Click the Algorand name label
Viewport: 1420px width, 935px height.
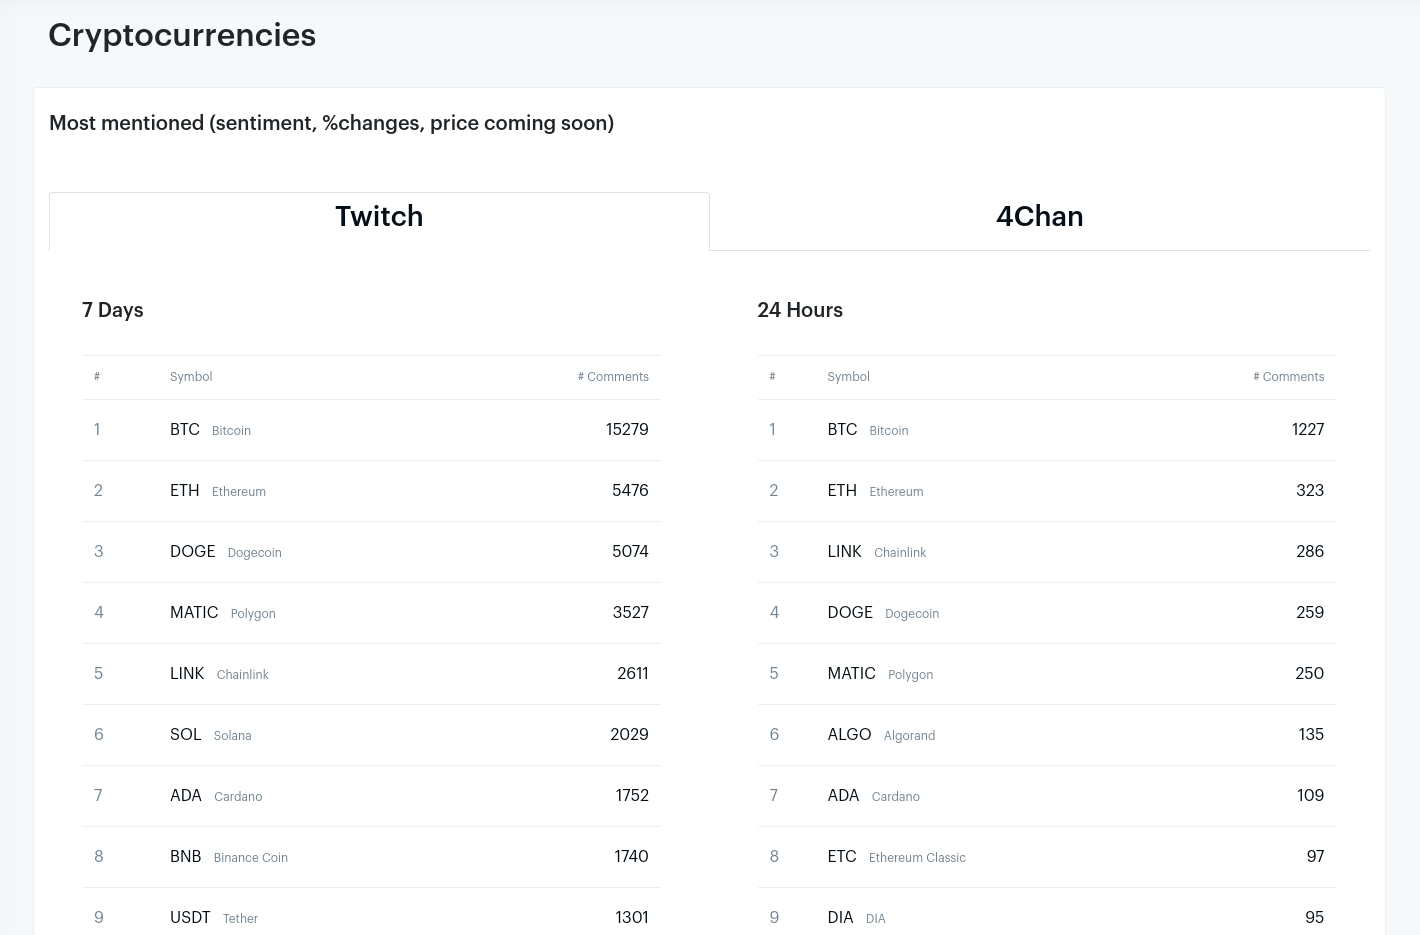tap(910, 736)
